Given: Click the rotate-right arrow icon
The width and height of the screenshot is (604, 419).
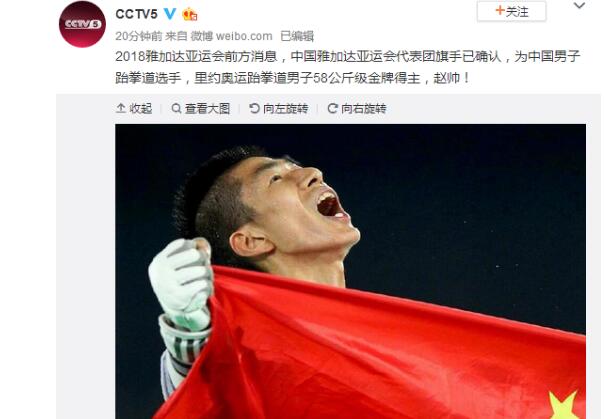Looking at the screenshot, I should click(332, 108).
